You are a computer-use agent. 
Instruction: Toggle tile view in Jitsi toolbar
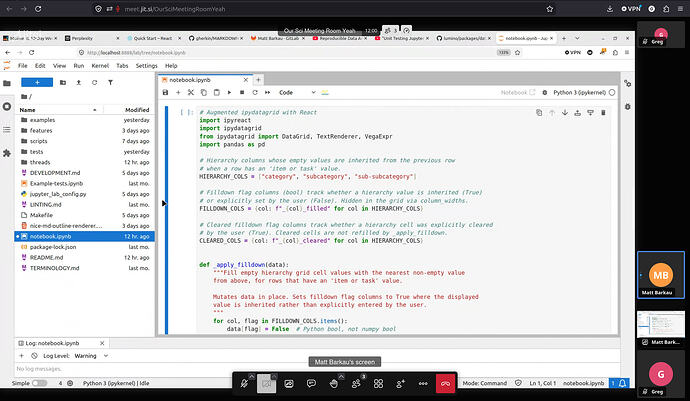(x=378, y=383)
